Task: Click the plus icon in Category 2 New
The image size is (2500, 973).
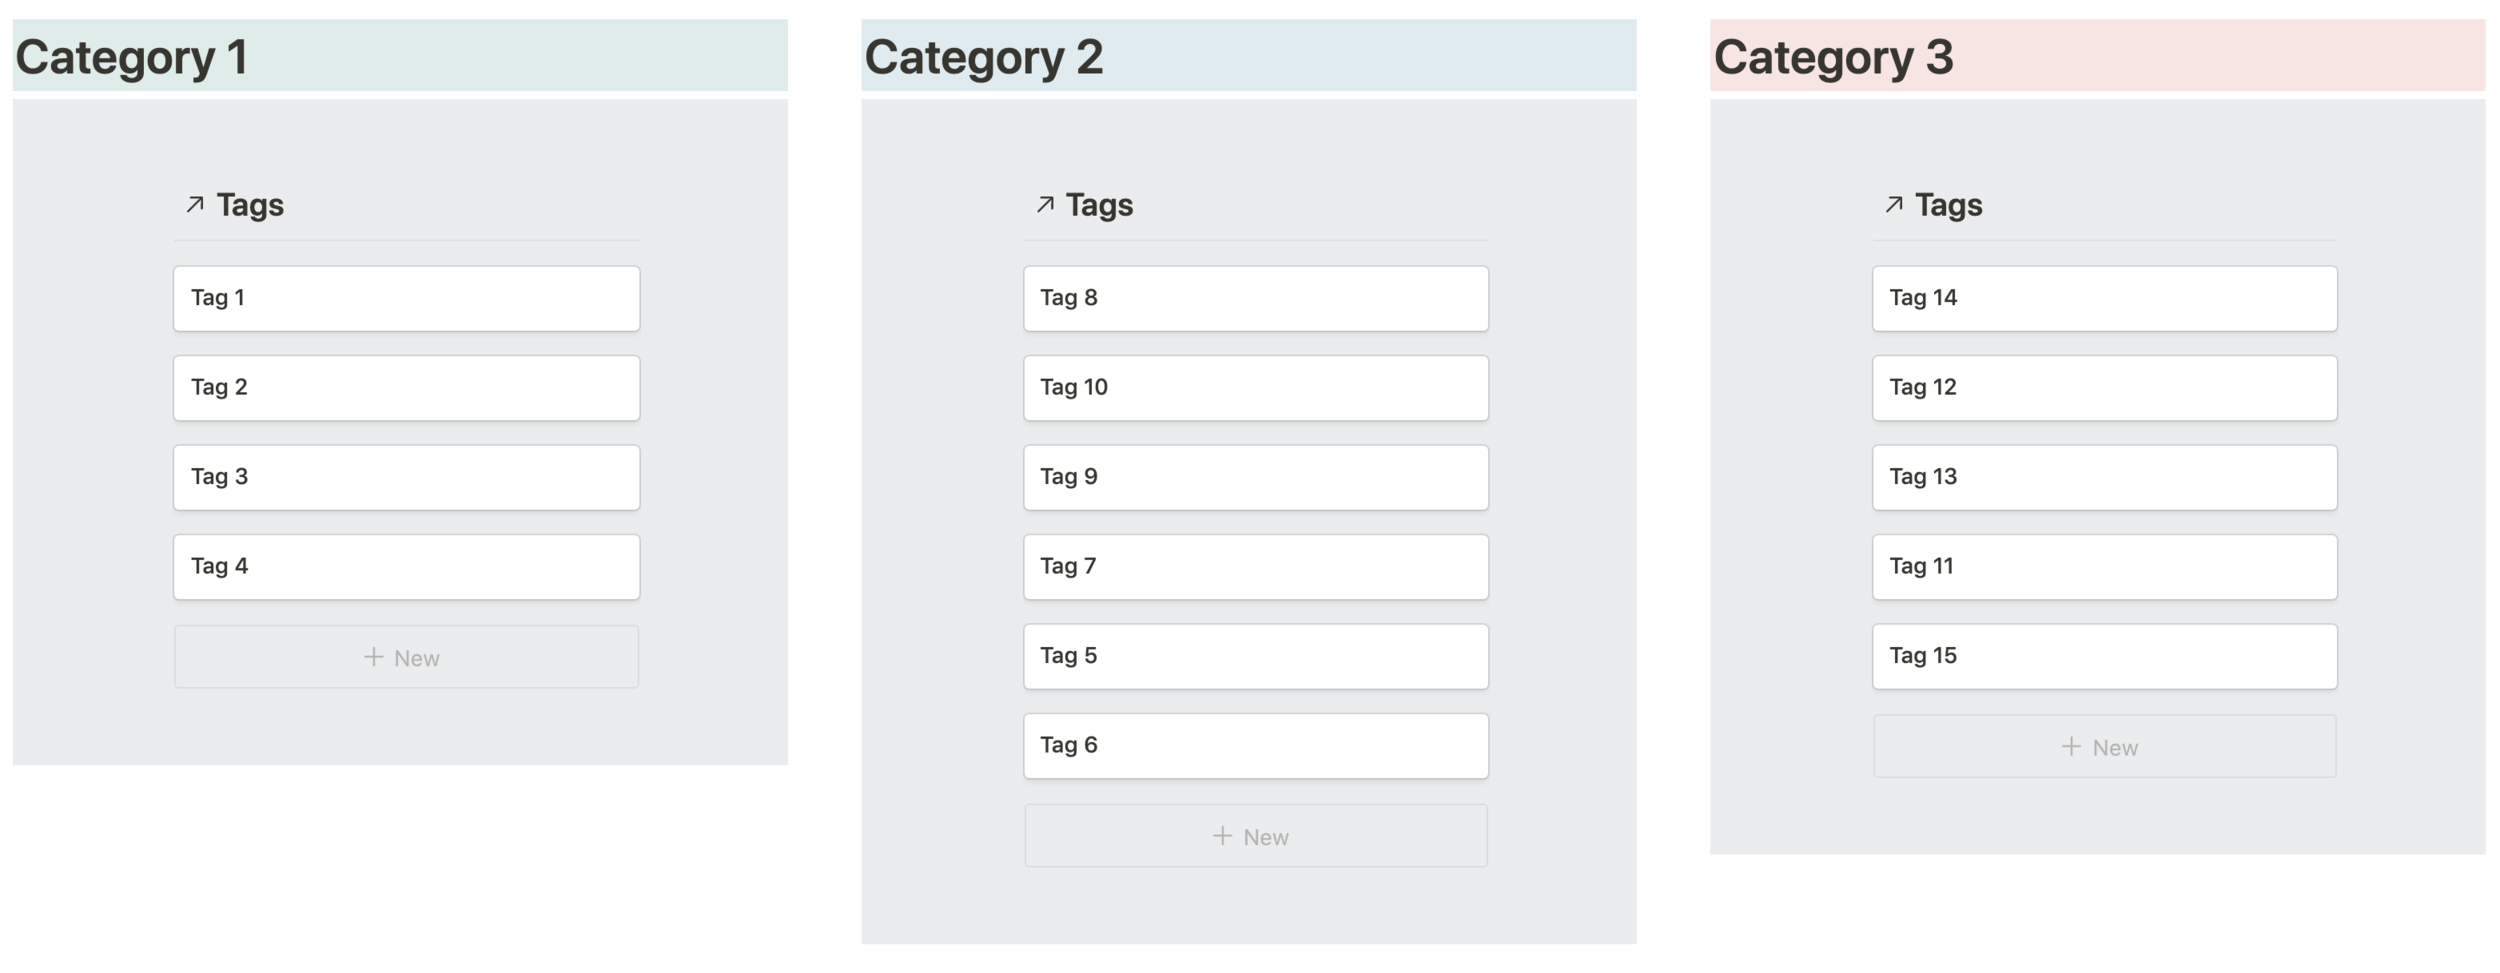Action: (1222, 836)
